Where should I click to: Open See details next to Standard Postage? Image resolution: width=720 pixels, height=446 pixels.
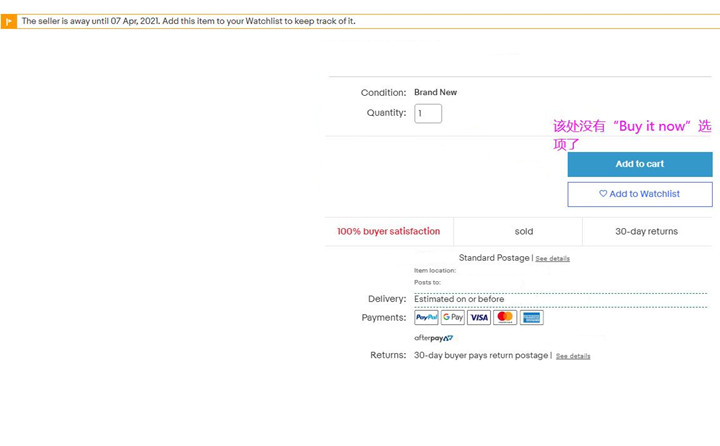coord(552,259)
